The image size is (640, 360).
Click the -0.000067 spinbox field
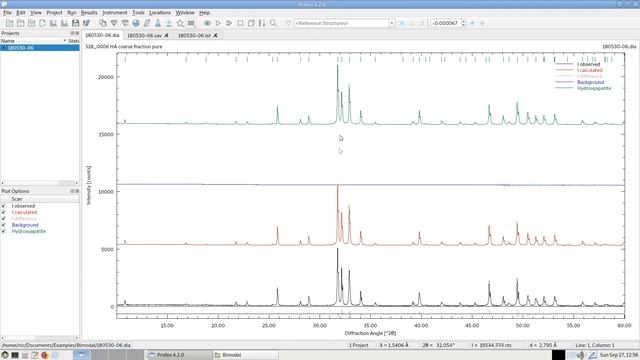445,23
